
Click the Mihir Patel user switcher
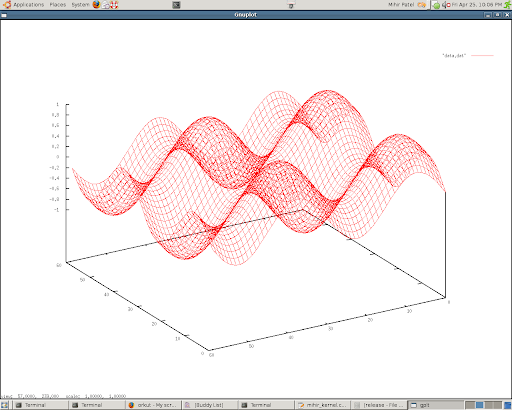coord(407,5)
